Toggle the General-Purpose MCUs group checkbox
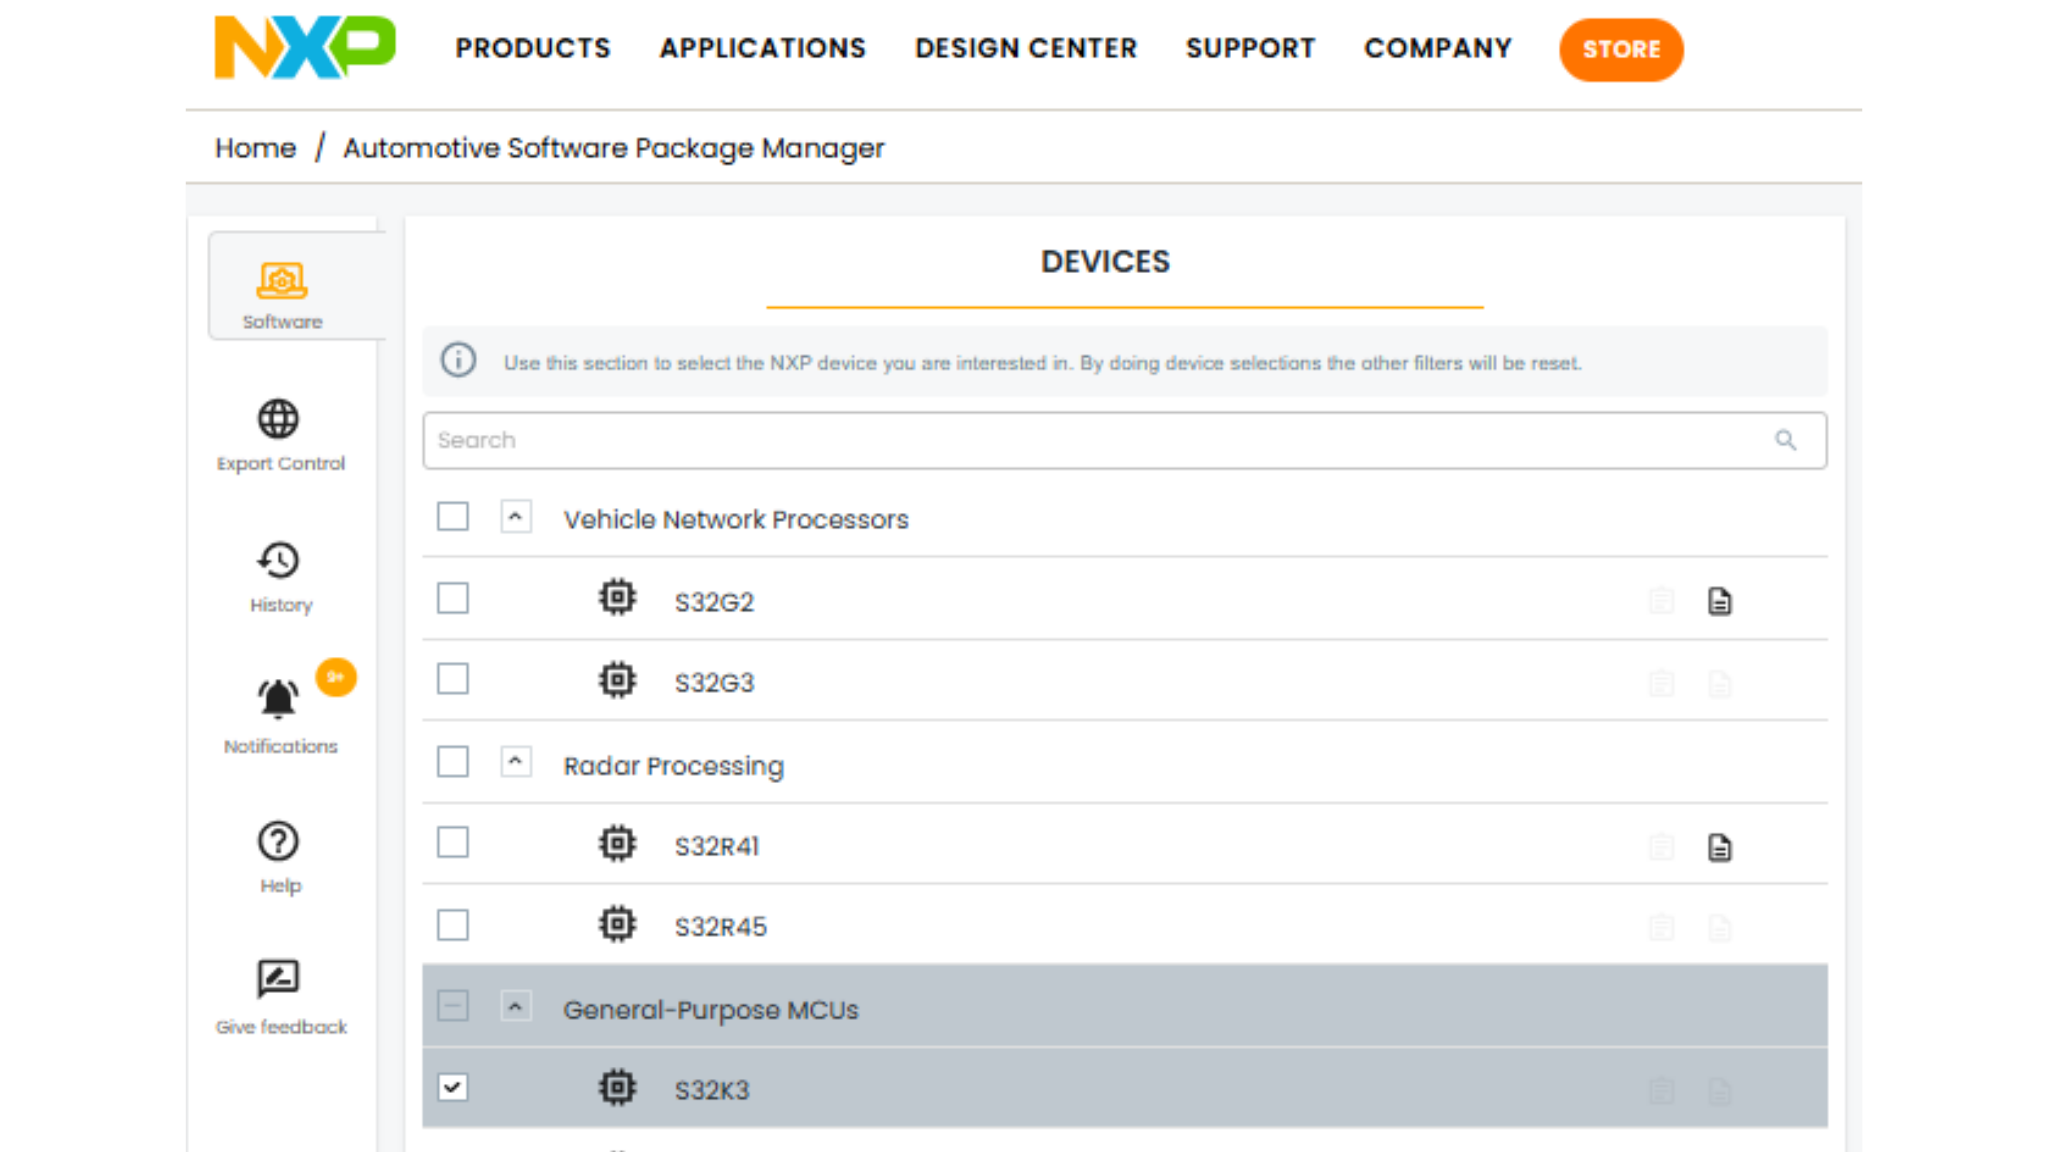The height and width of the screenshot is (1152, 2048). tap(453, 1006)
